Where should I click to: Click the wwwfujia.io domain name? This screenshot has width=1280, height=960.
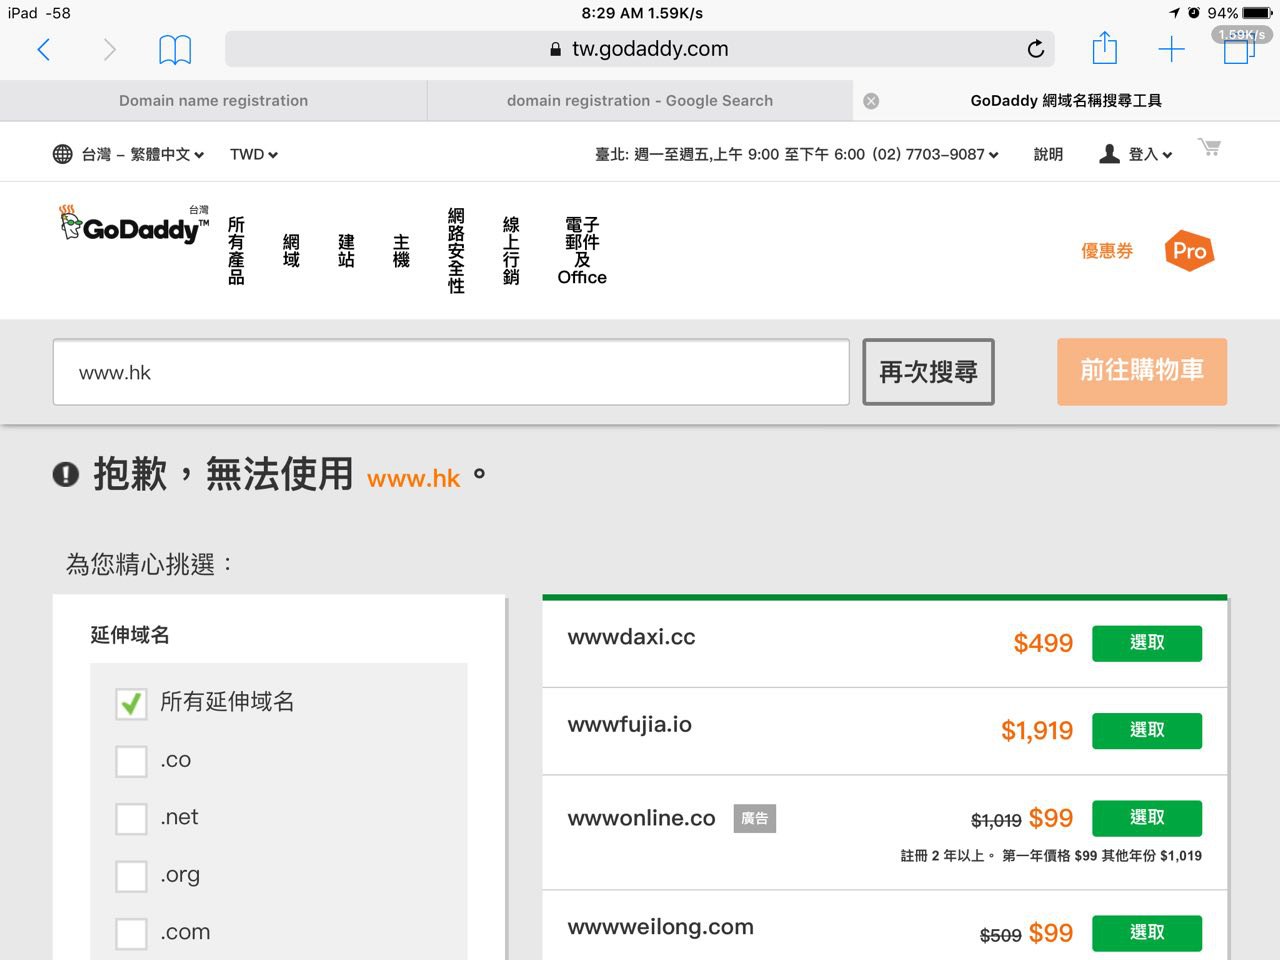coord(629,725)
